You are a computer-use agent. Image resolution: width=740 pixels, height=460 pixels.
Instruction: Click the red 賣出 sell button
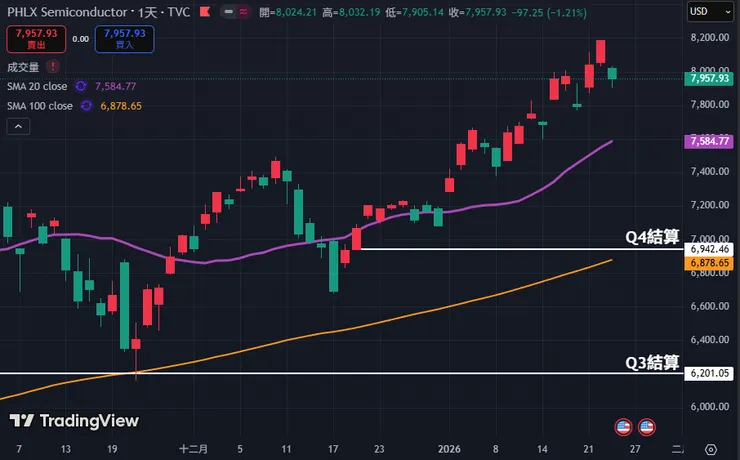(36, 39)
